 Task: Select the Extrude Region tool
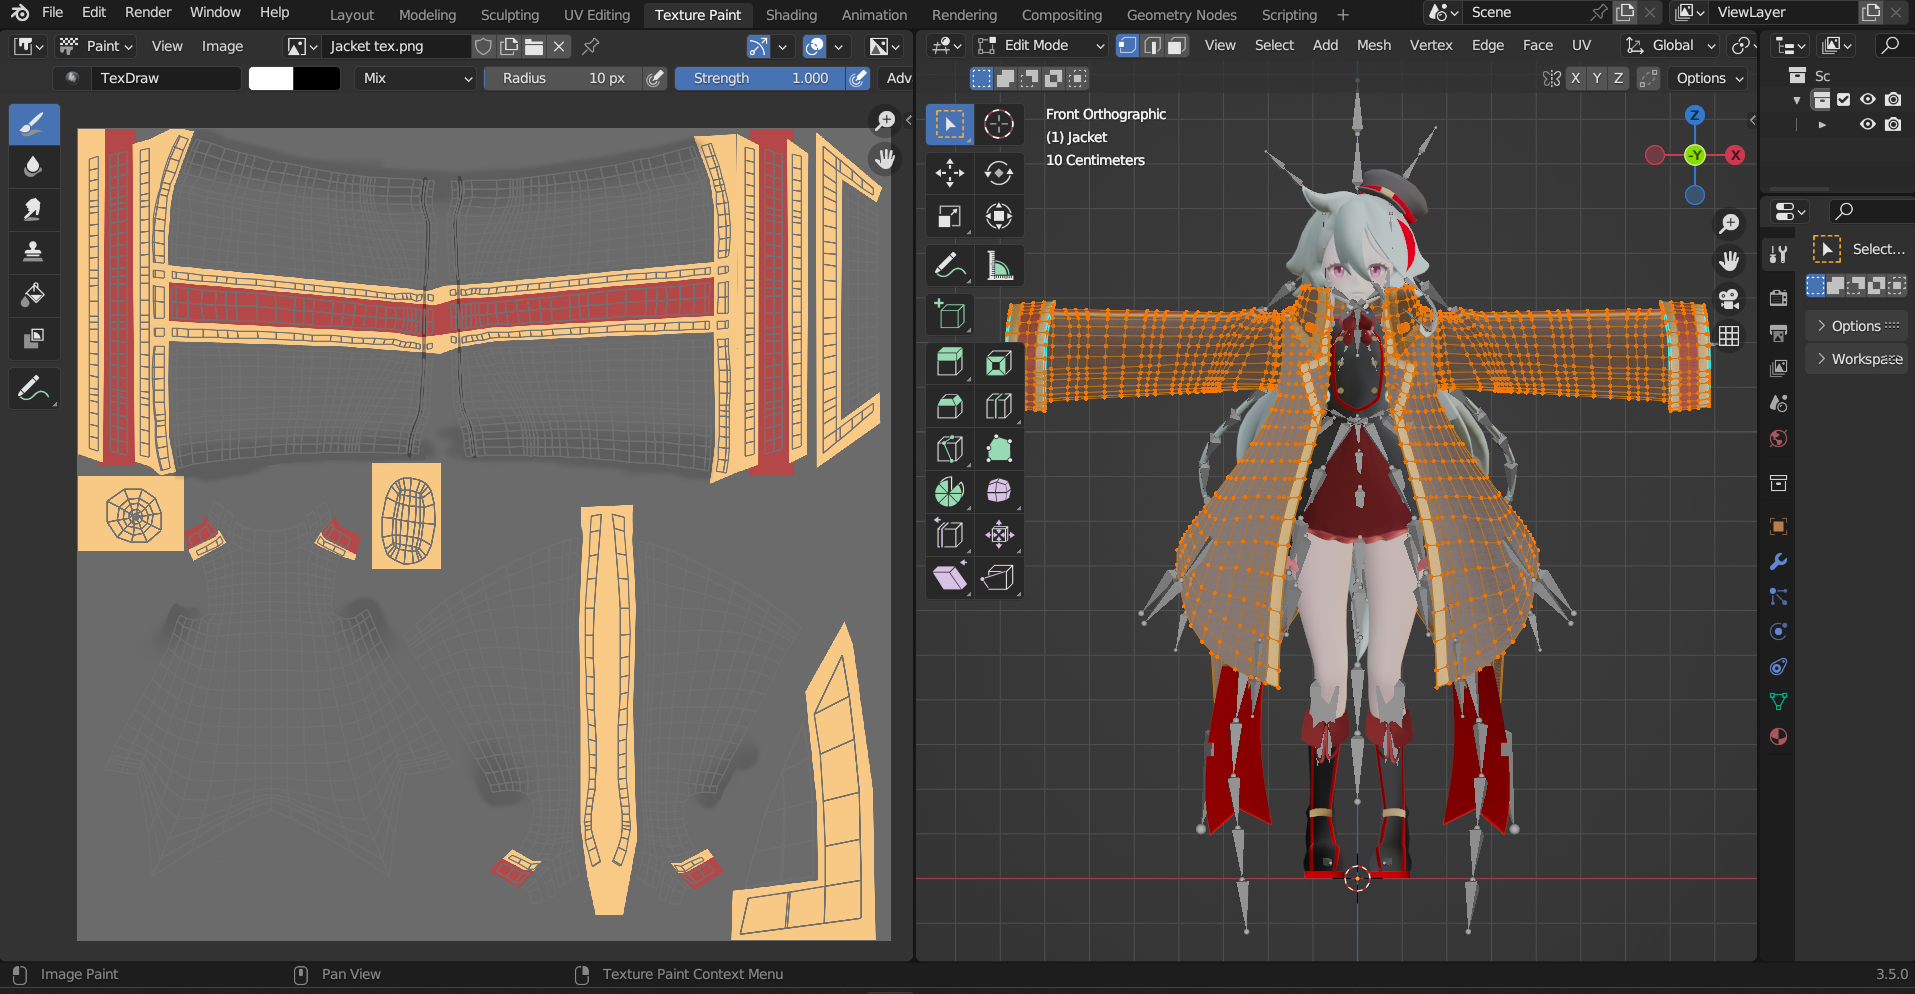(x=949, y=363)
